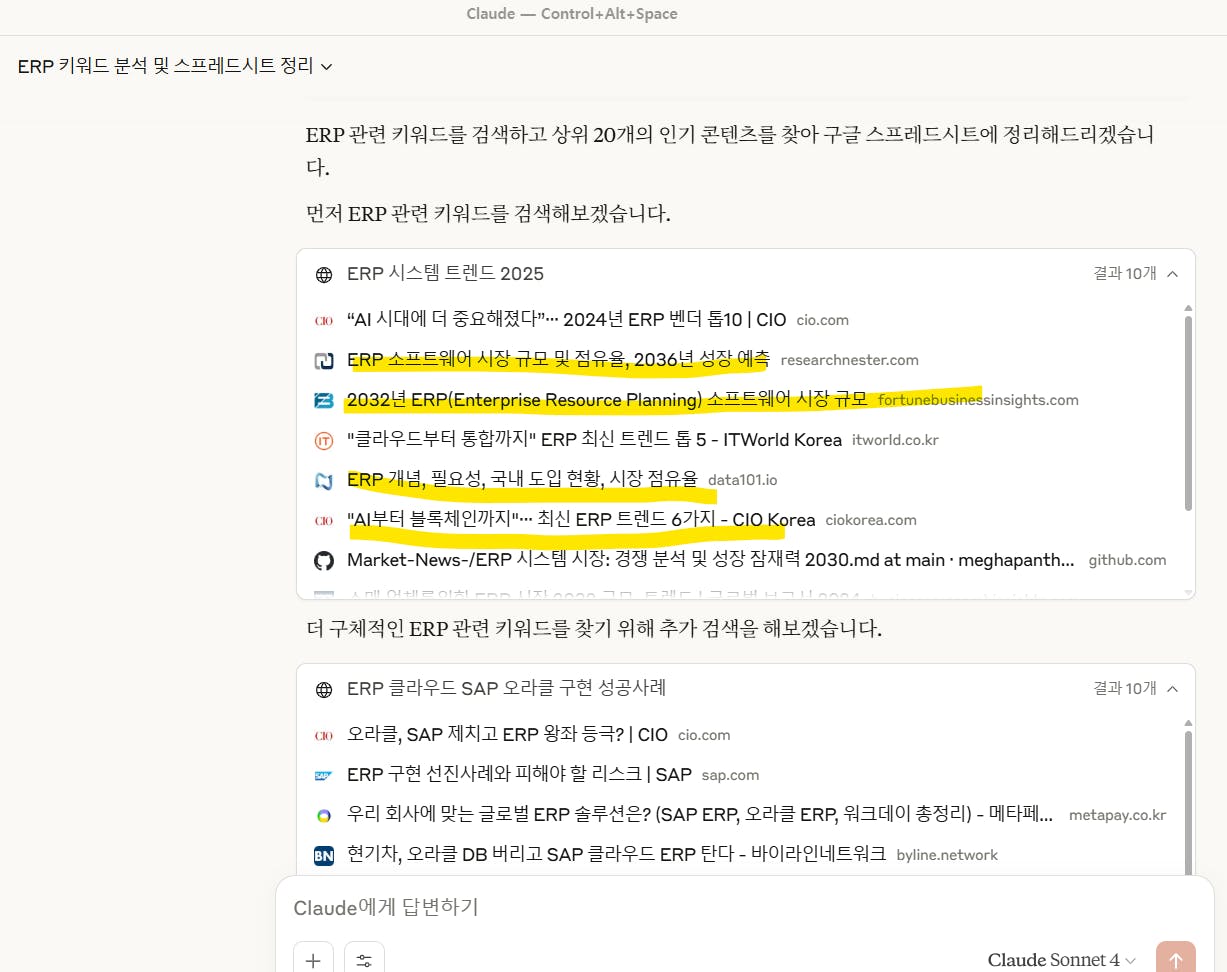
Task: Click the ITWorld Korea favicon
Action: click(324, 441)
